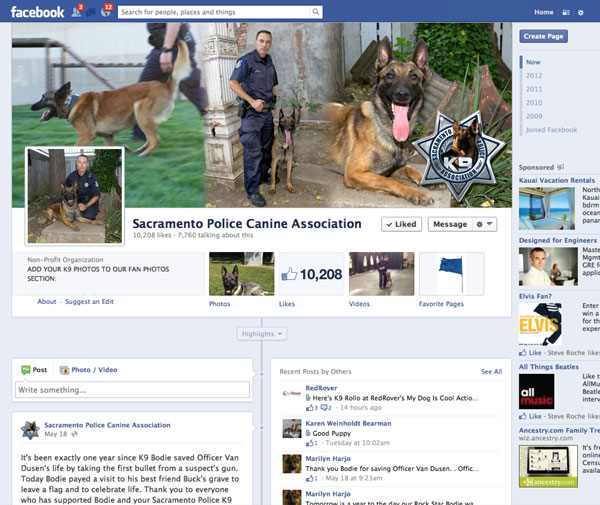Screen dimensions: 600x505
Task: Jump to 2011 on the timeline
Action: [x=534, y=89]
